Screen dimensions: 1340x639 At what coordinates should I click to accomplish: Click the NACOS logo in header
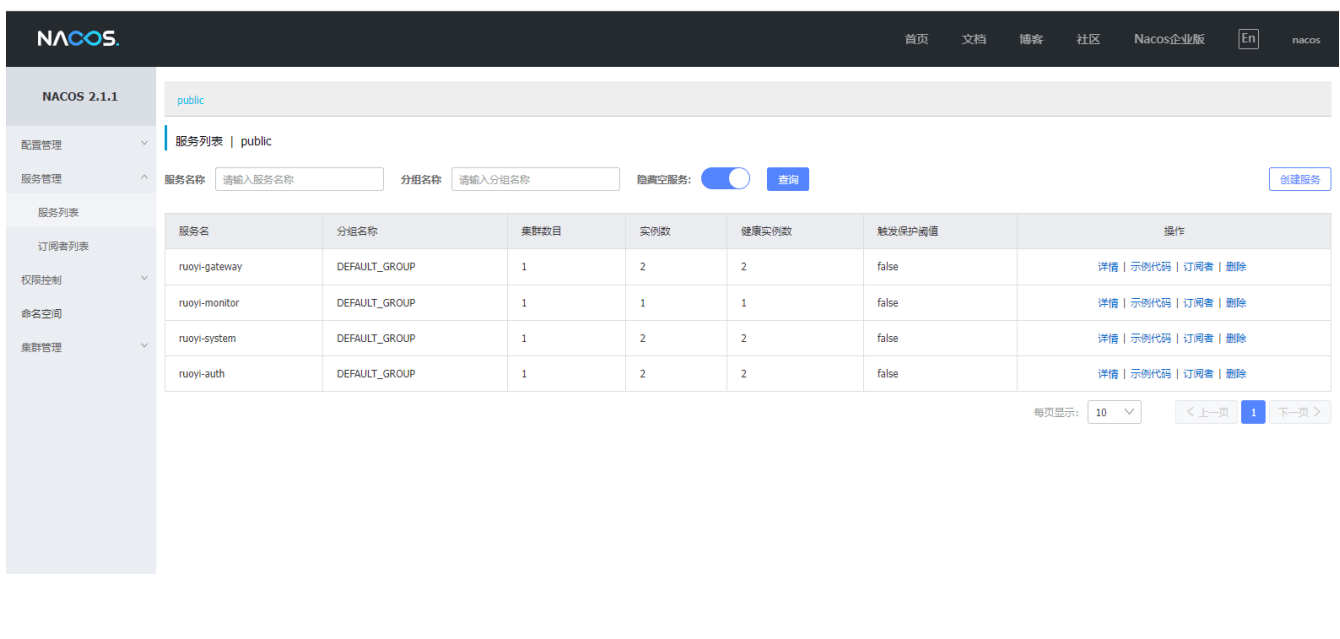[x=78, y=39]
